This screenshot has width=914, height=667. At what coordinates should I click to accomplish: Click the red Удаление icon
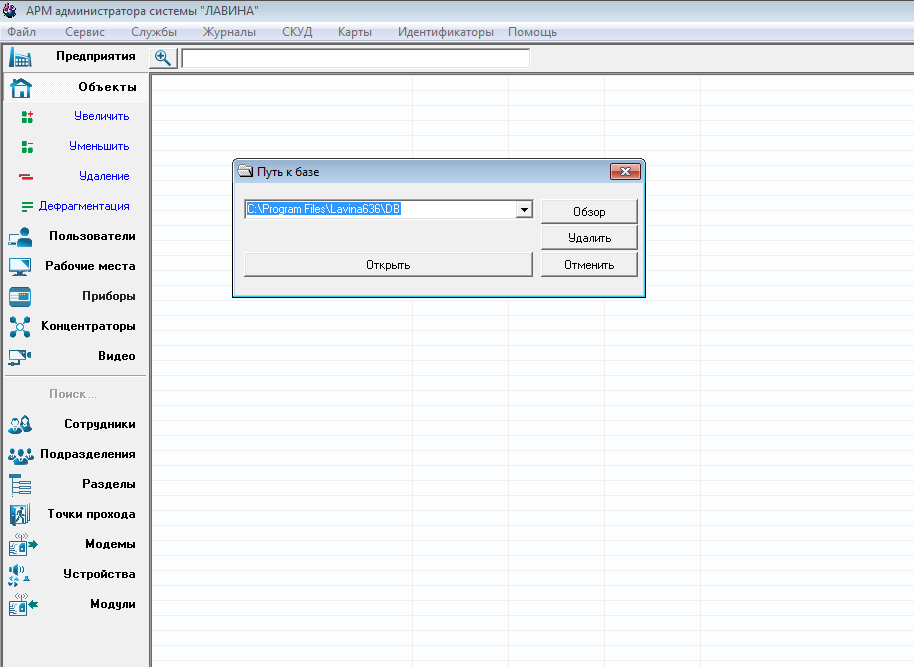pos(26,176)
